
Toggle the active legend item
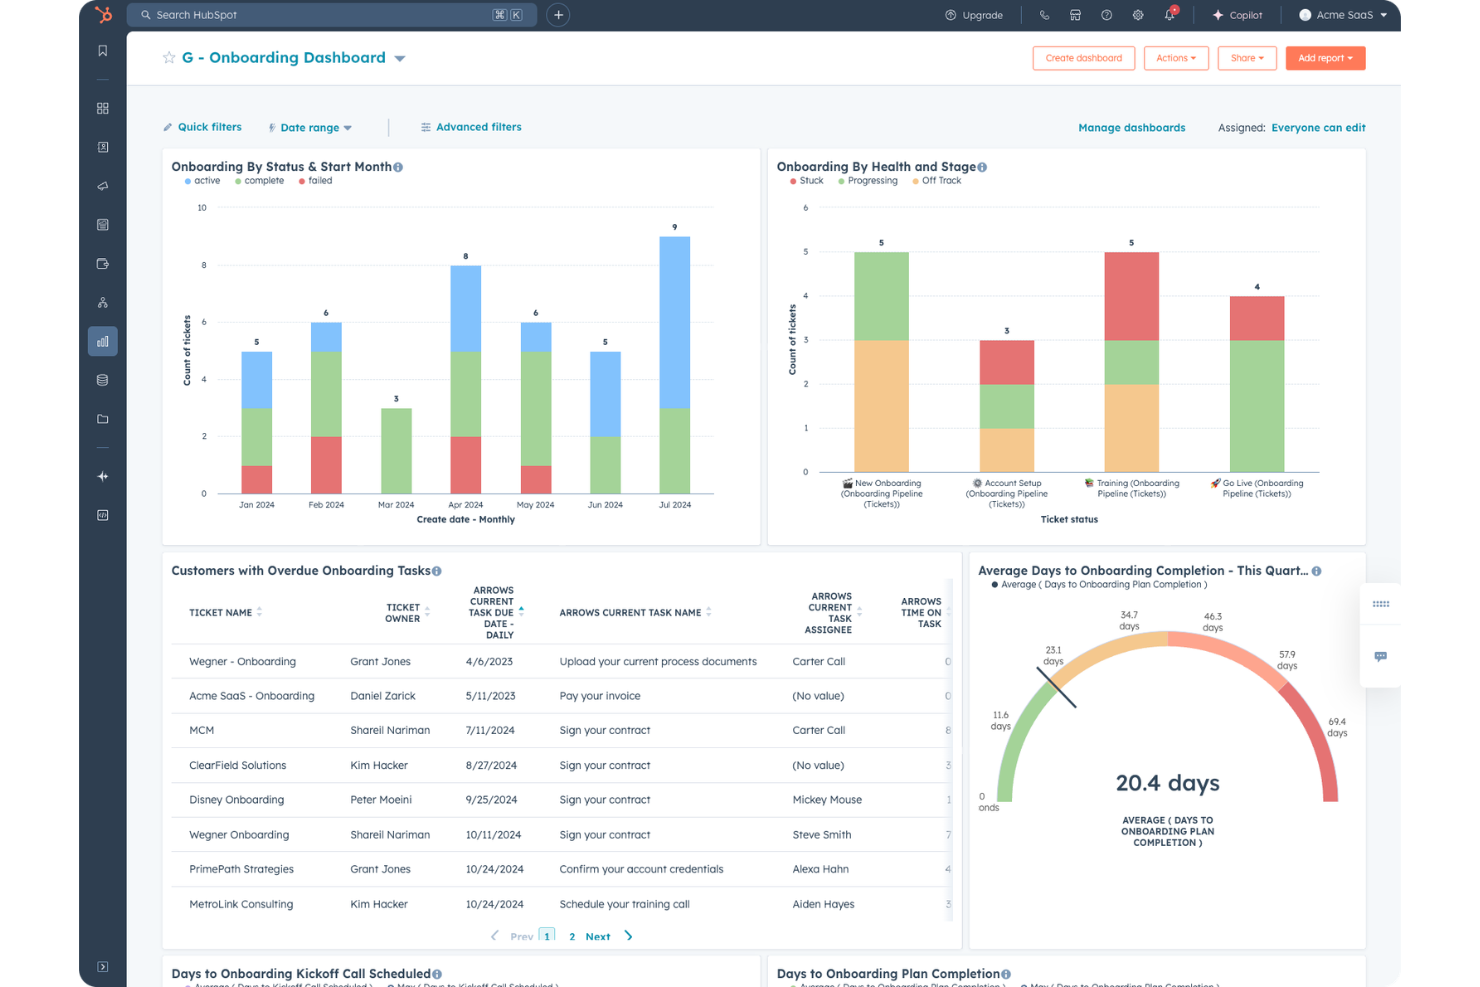click(x=202, y=181)
